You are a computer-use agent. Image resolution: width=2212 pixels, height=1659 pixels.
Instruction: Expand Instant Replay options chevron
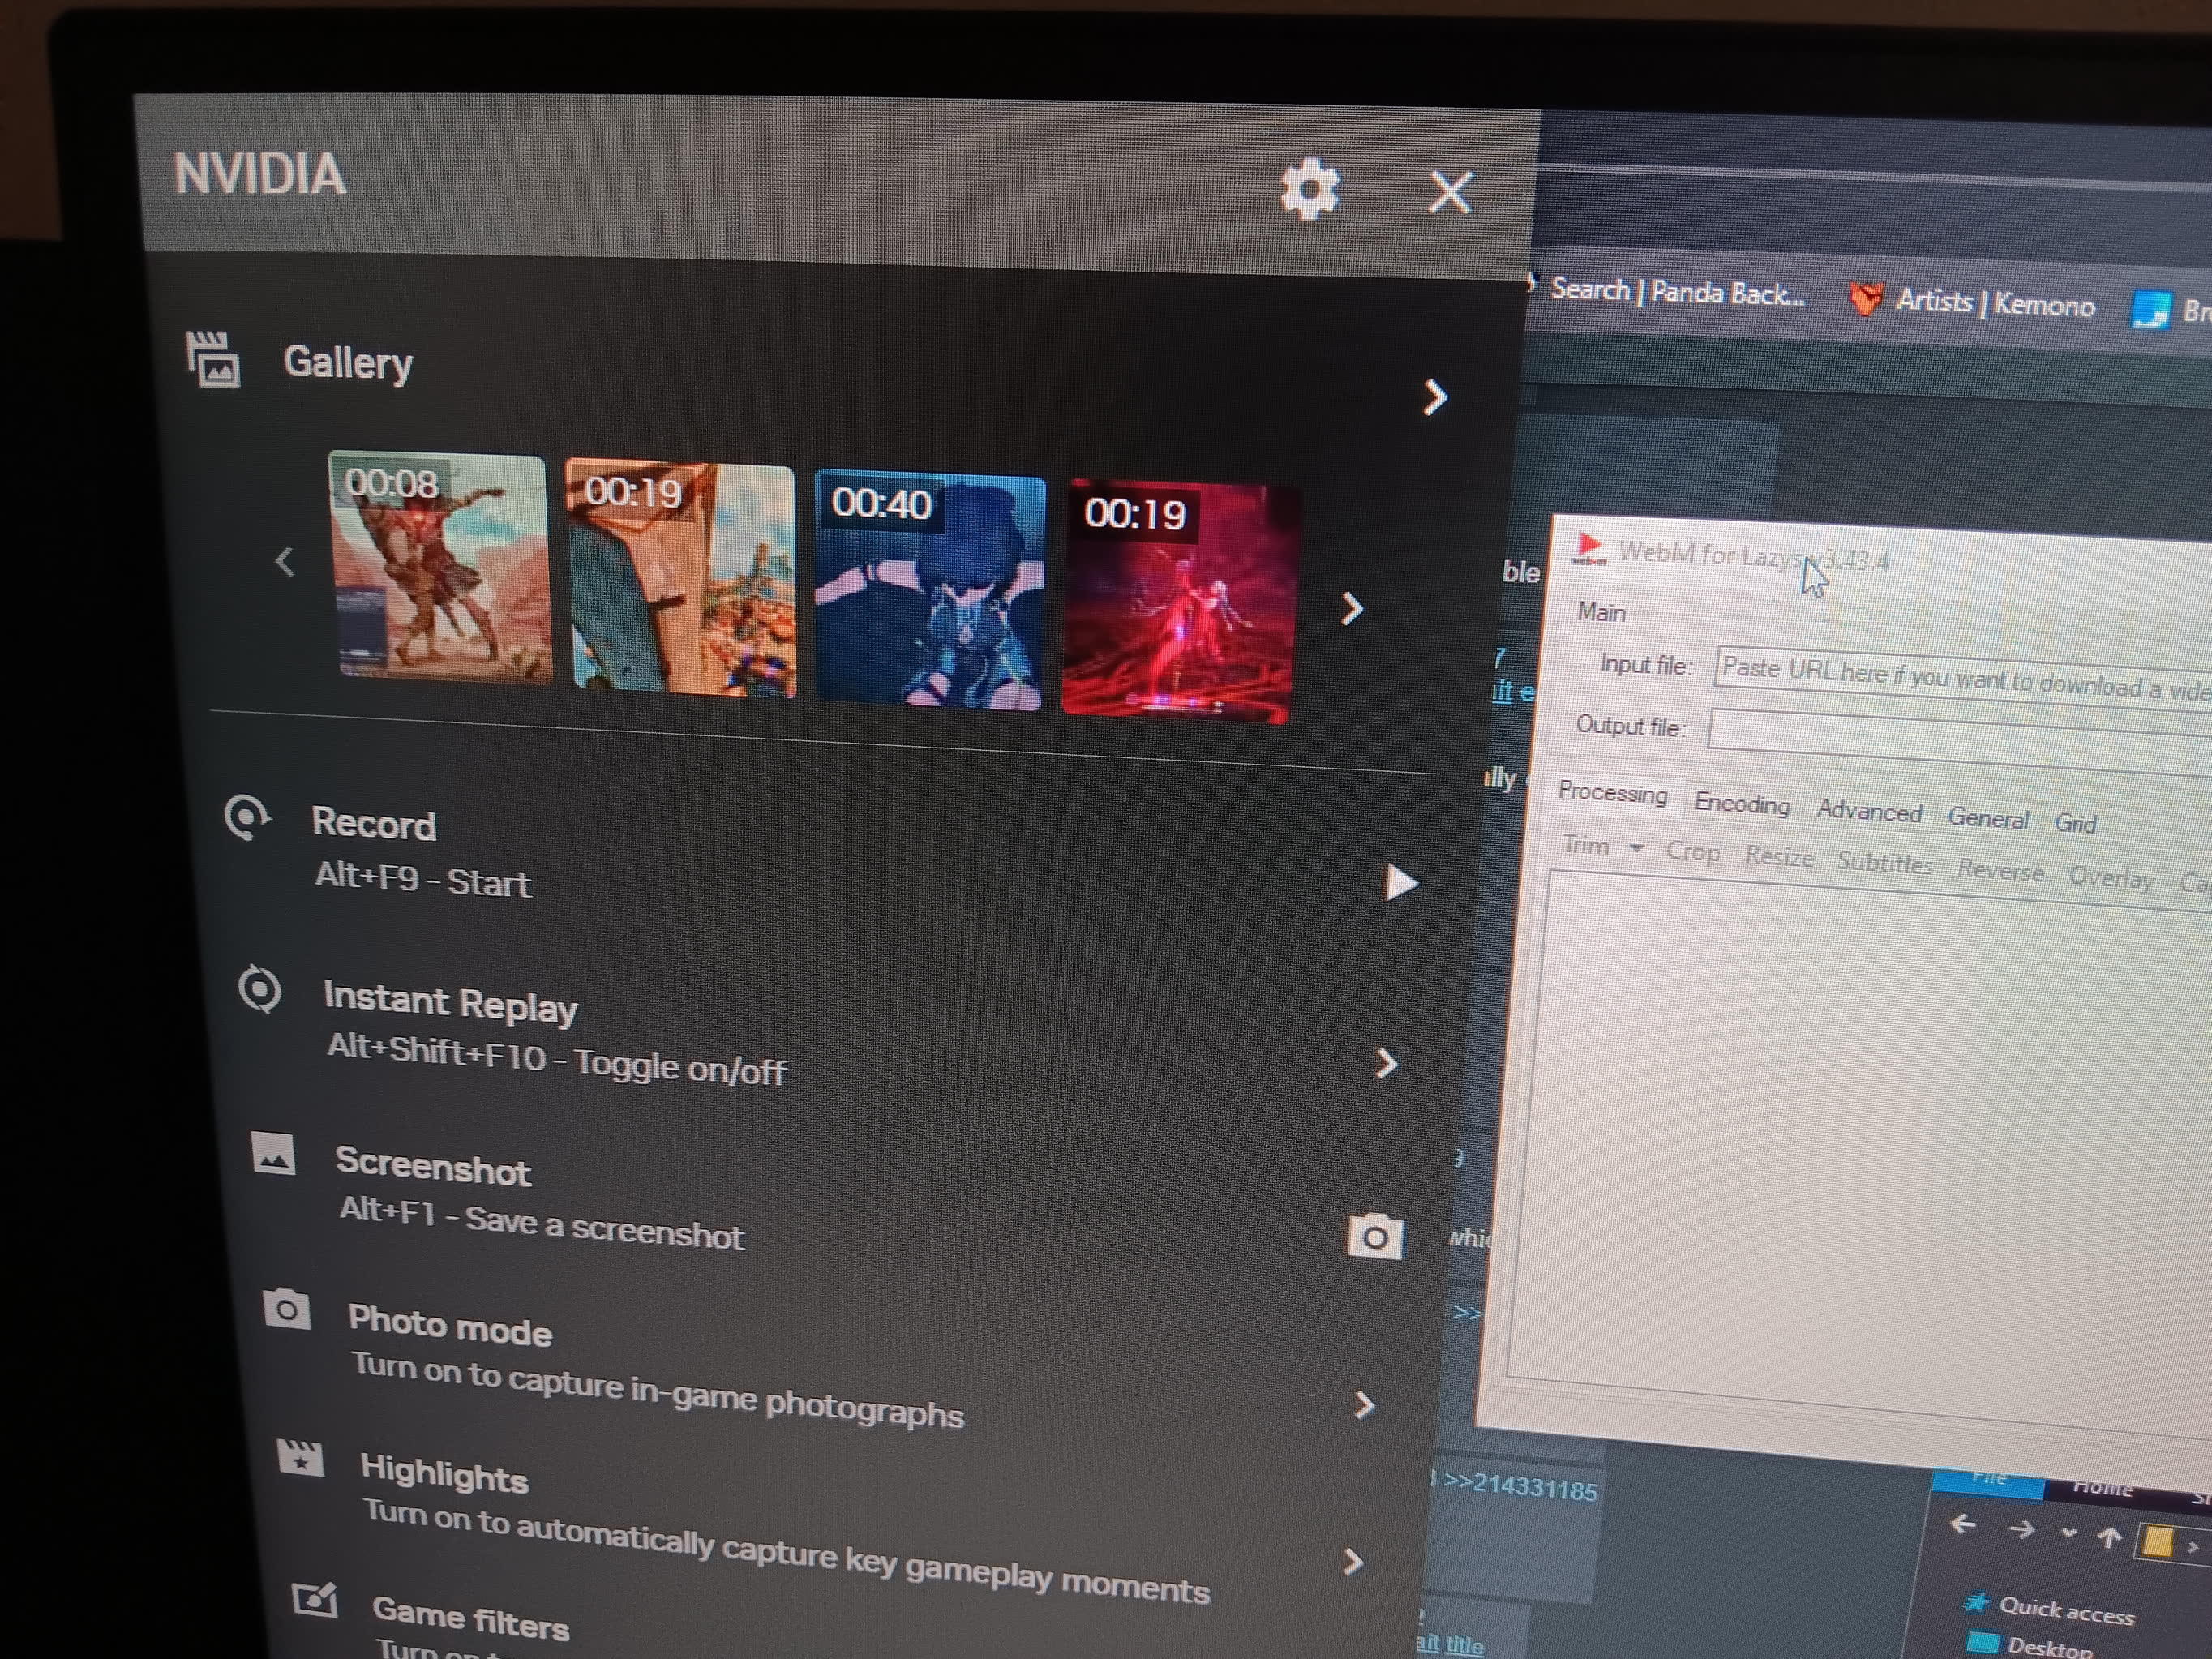(1386, 1063)
